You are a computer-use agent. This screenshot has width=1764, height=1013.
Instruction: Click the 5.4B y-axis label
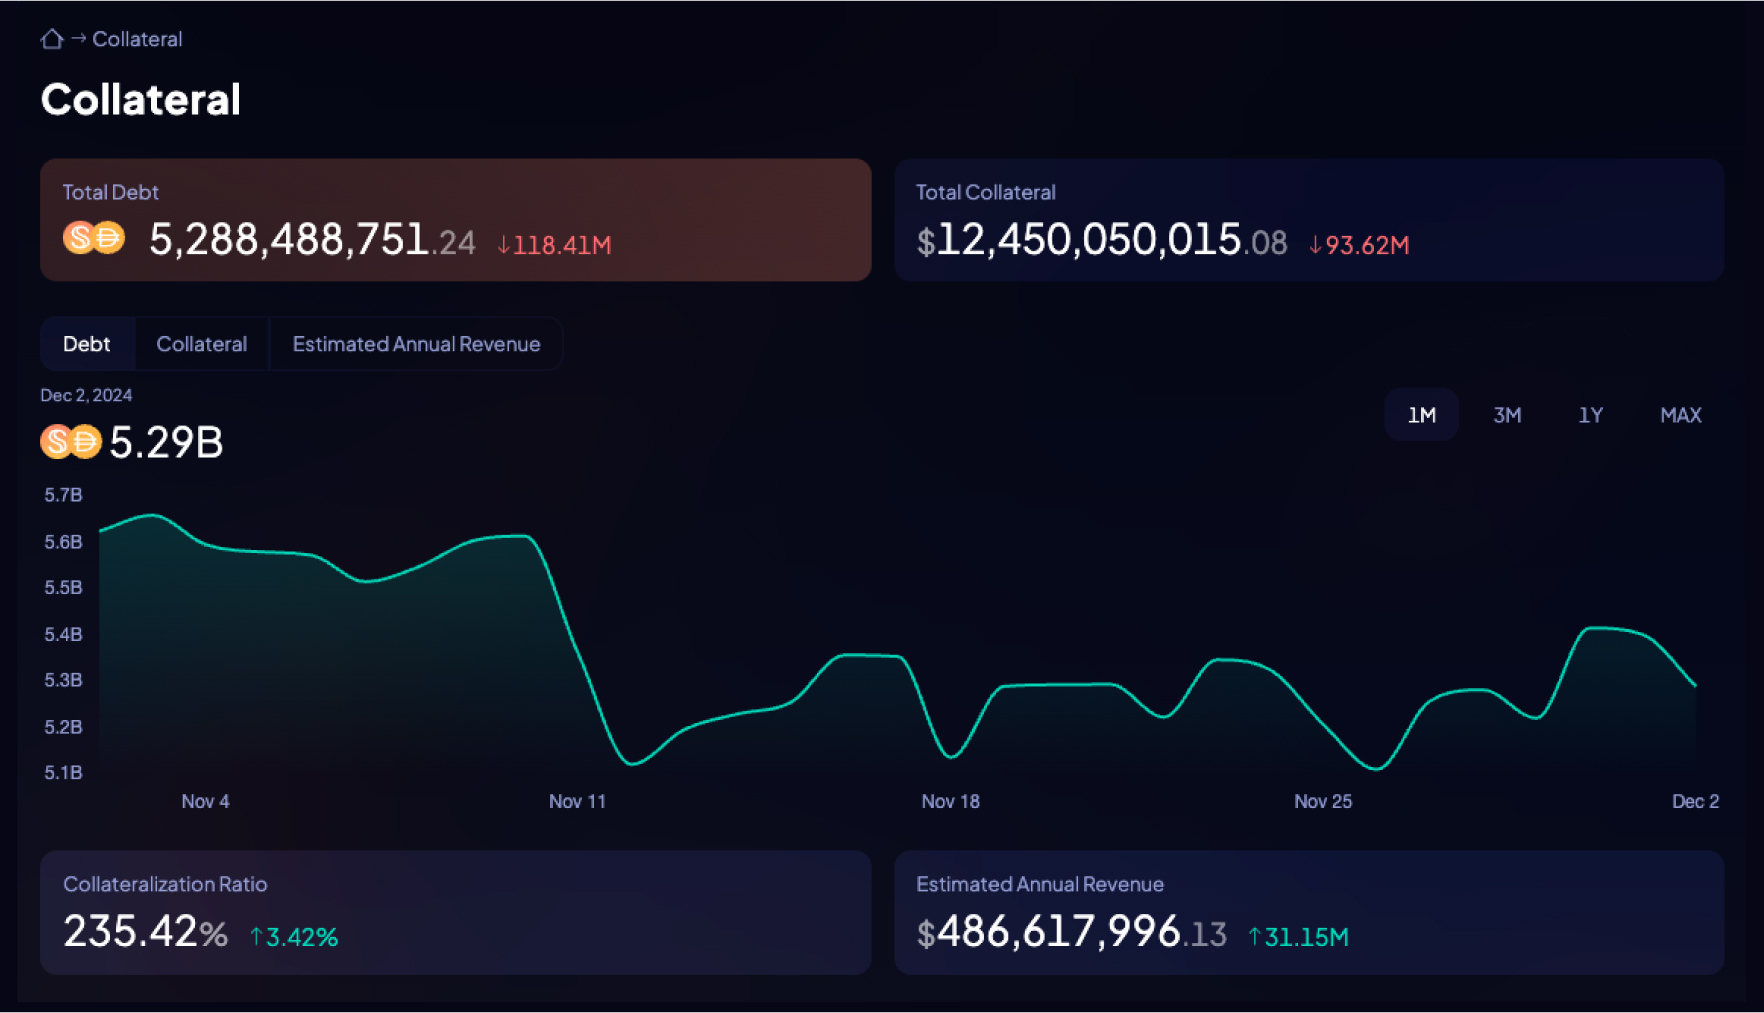(x=63, y=634)
